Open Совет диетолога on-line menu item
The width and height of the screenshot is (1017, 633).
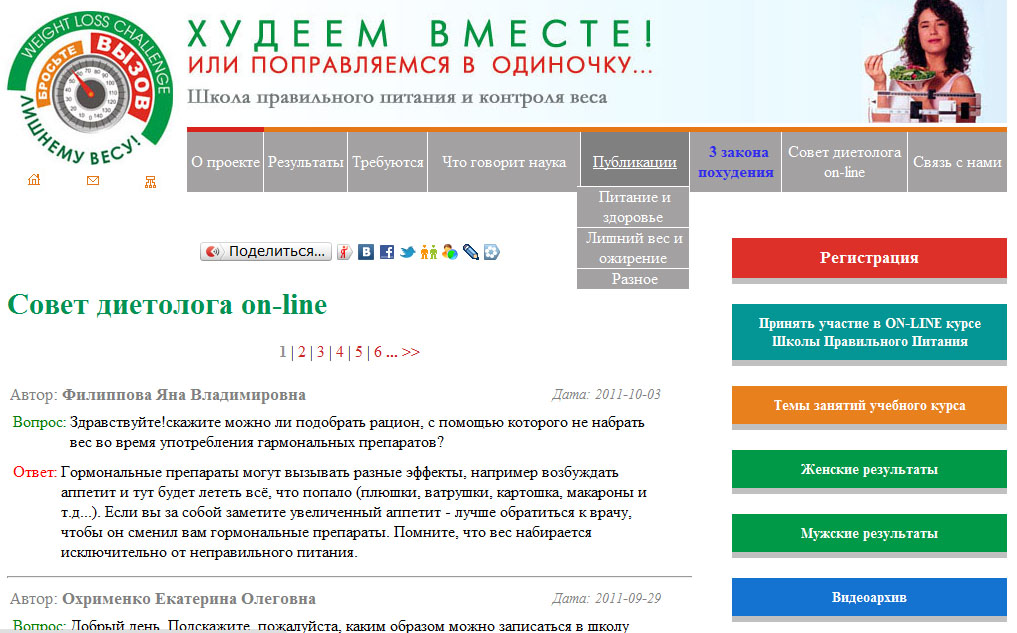(x=844, y=162)
